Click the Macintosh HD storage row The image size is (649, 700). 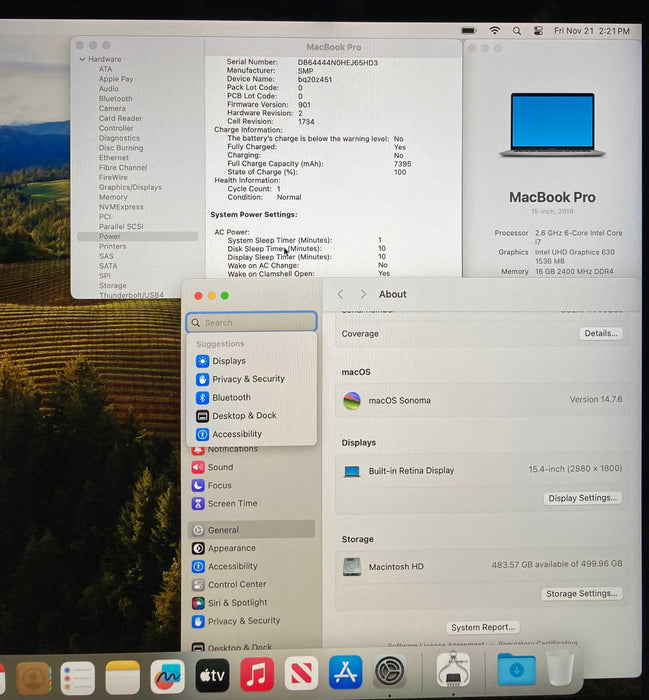tap(482, 566)
